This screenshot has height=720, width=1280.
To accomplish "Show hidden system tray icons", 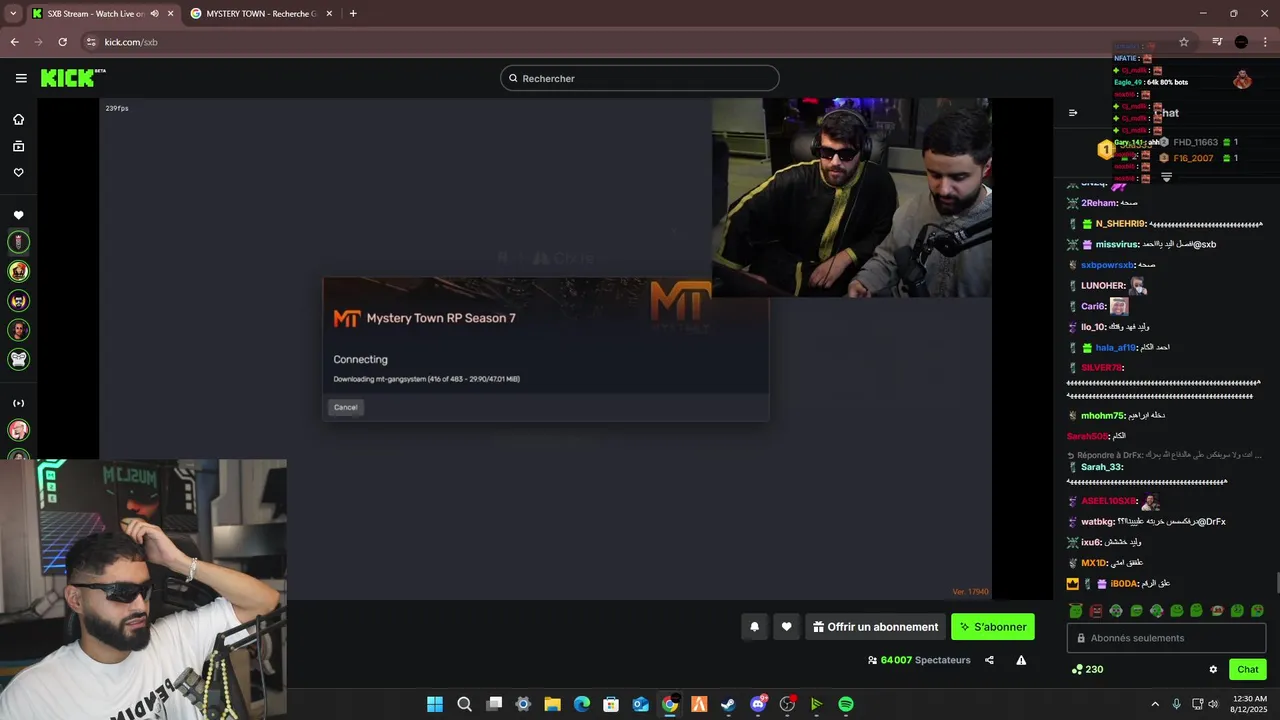I will coord(1155,704).
